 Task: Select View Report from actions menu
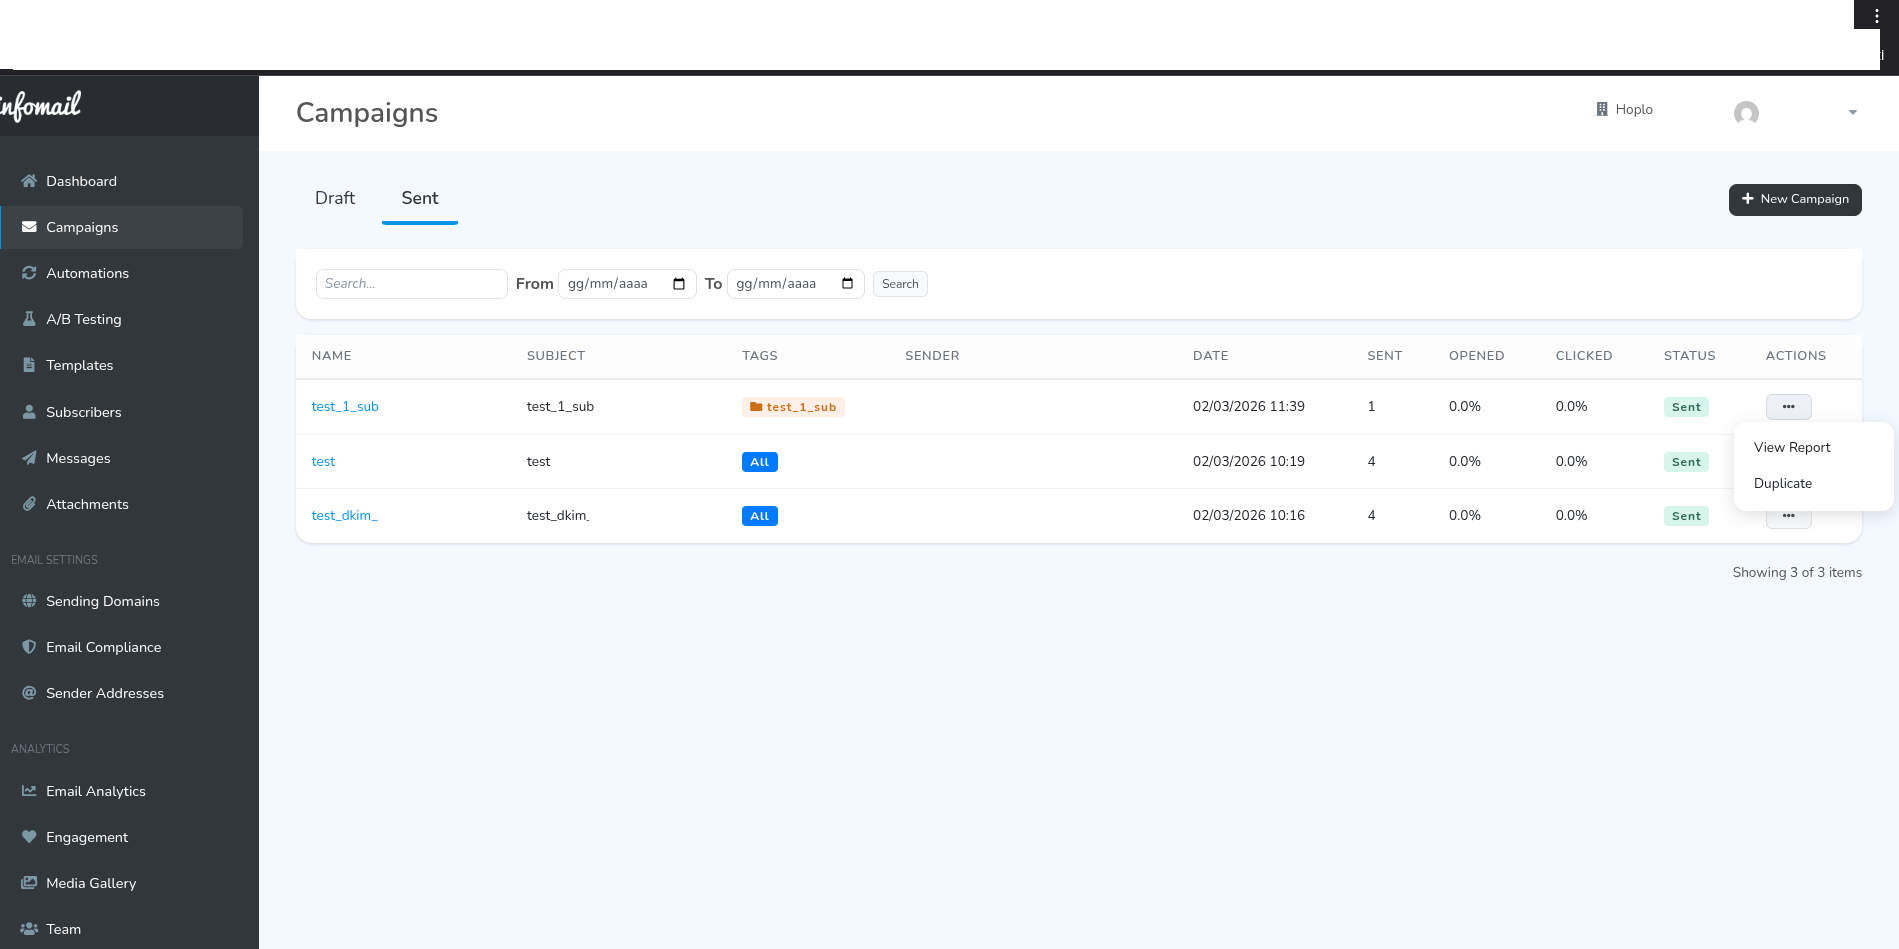[1791, 447]
